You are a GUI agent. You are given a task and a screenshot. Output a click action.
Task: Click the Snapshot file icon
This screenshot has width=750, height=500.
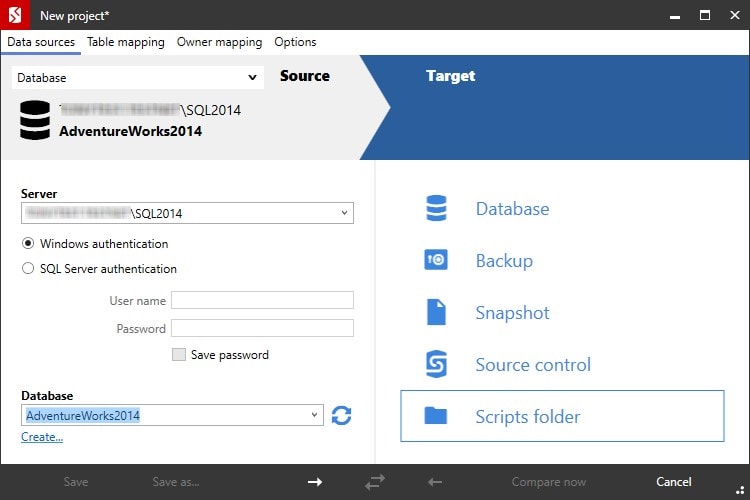(x=436, y=312)
